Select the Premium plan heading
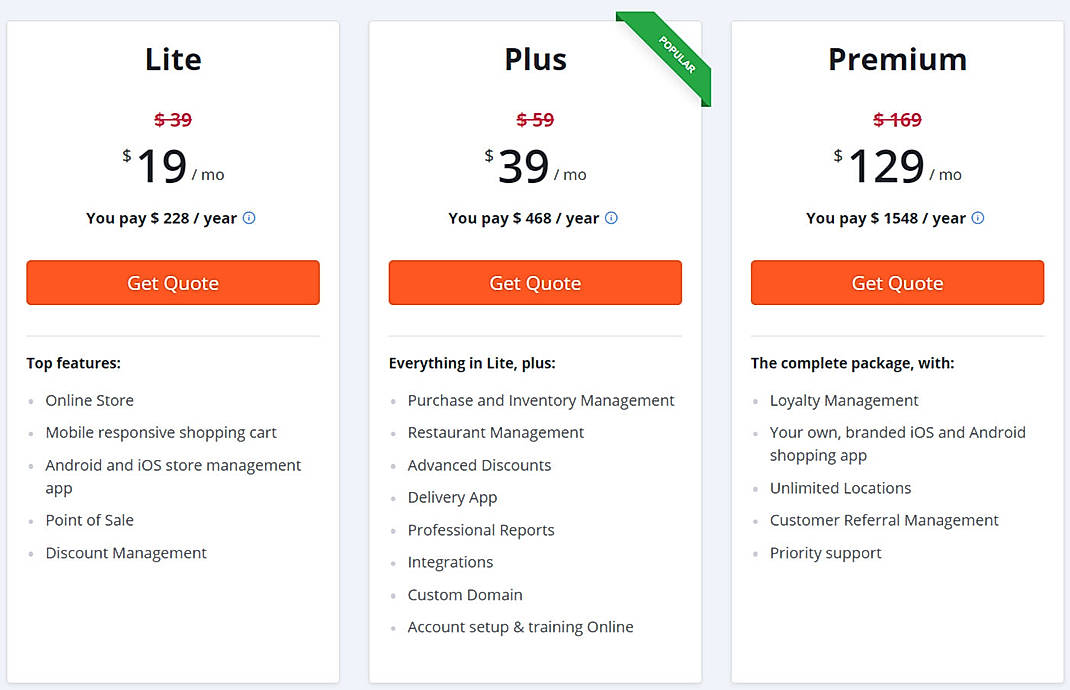 click(x=897, y=59)
